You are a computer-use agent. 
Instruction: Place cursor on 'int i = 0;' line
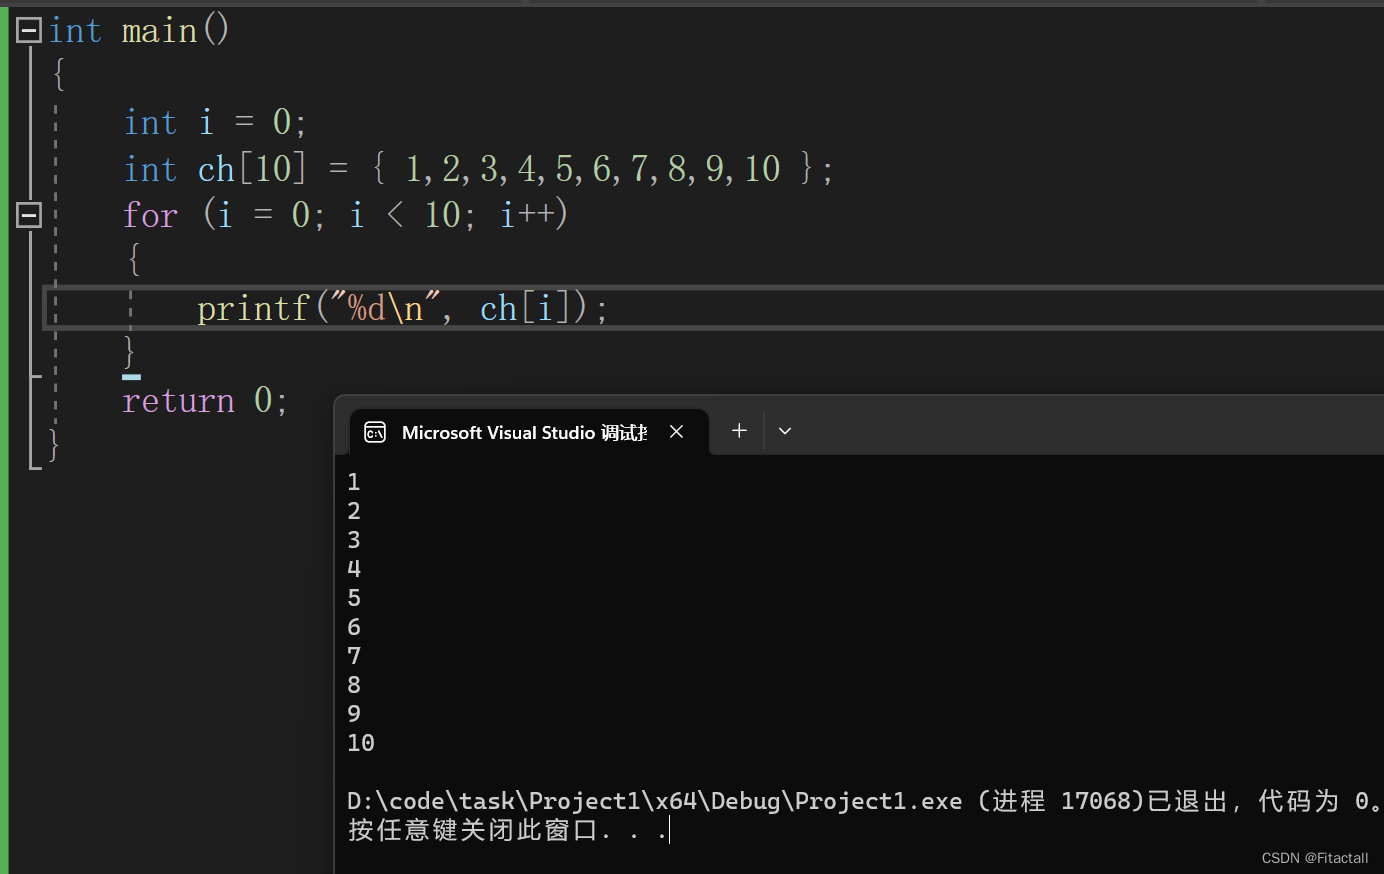pyautogui.click(x=214, y=122)
